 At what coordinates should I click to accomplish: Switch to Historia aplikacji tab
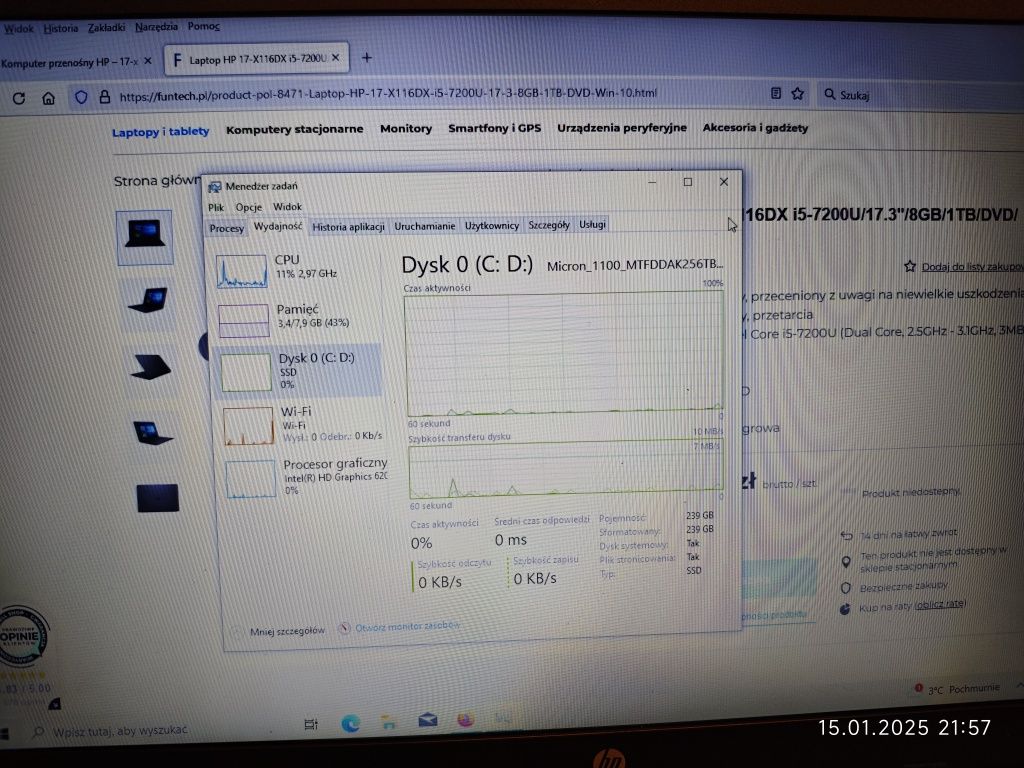point(348,227)
